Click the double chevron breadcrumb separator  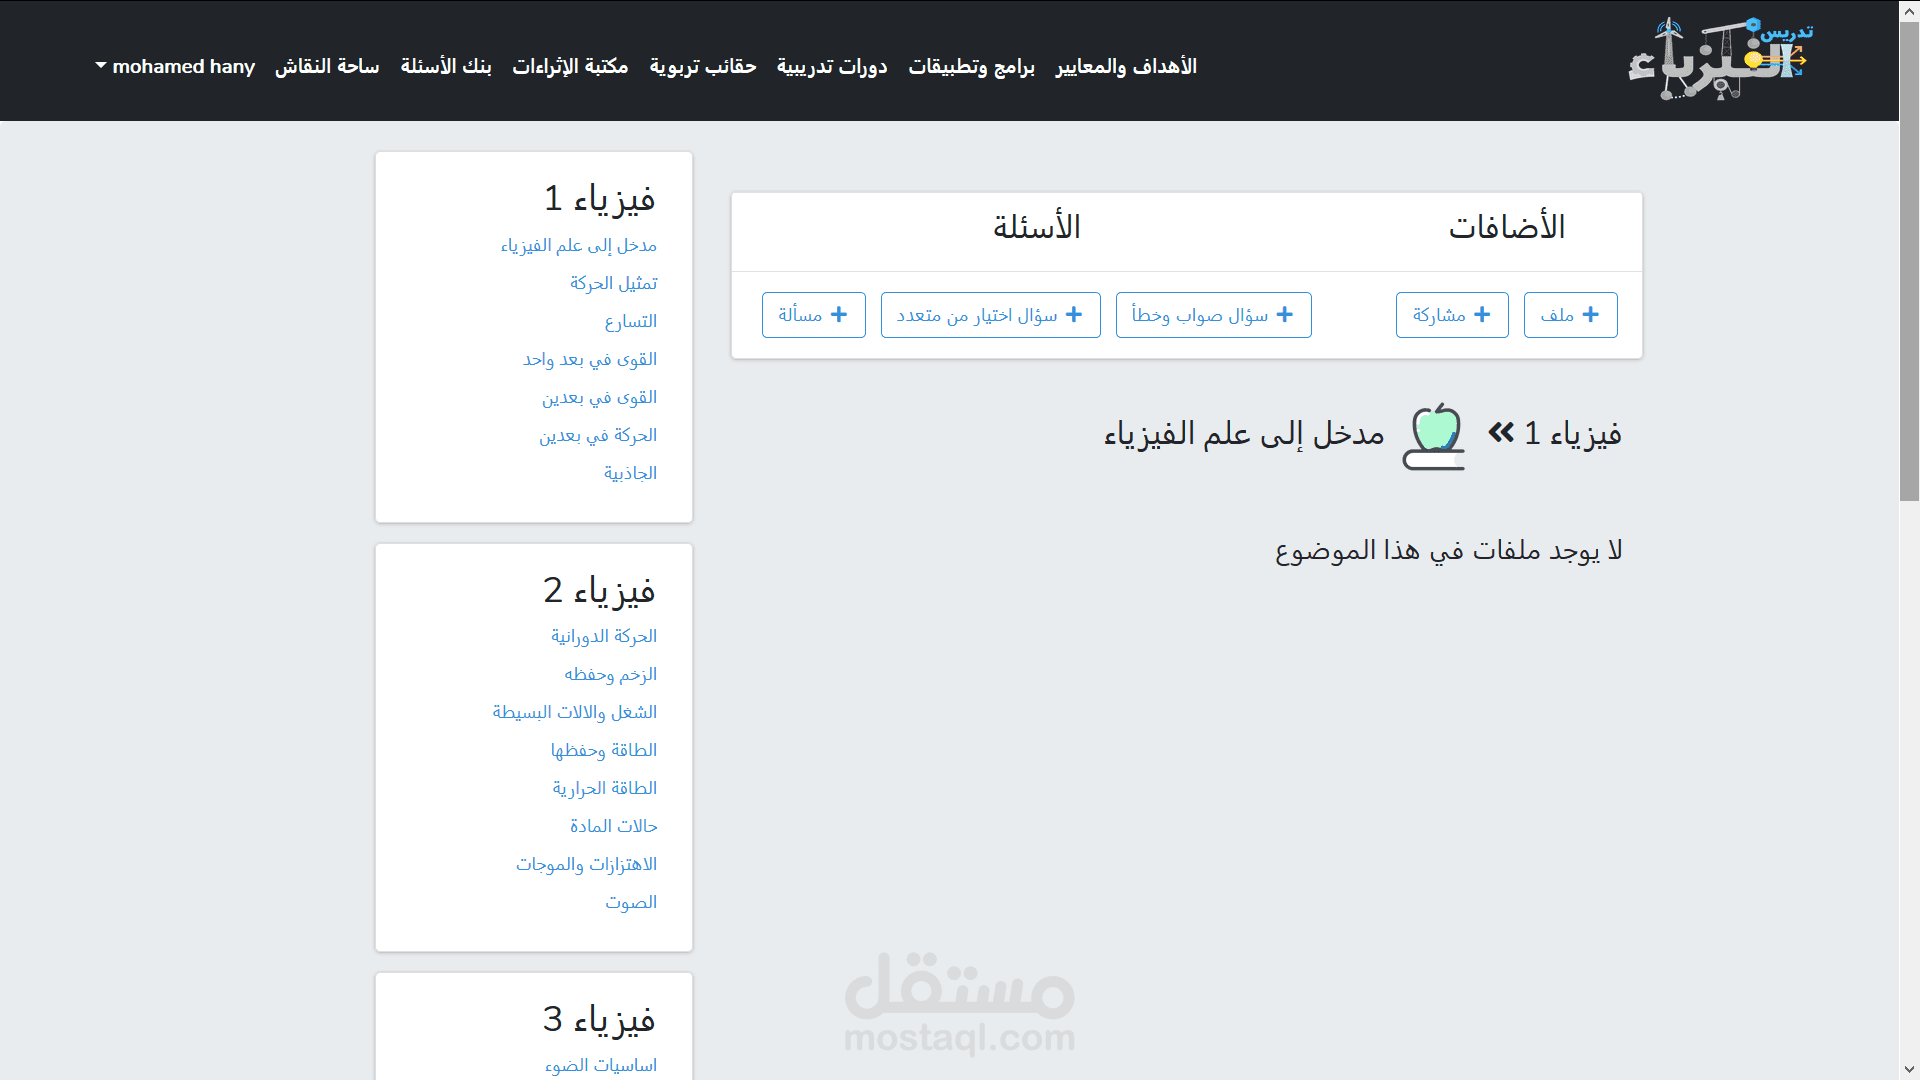coord(1501,433)
